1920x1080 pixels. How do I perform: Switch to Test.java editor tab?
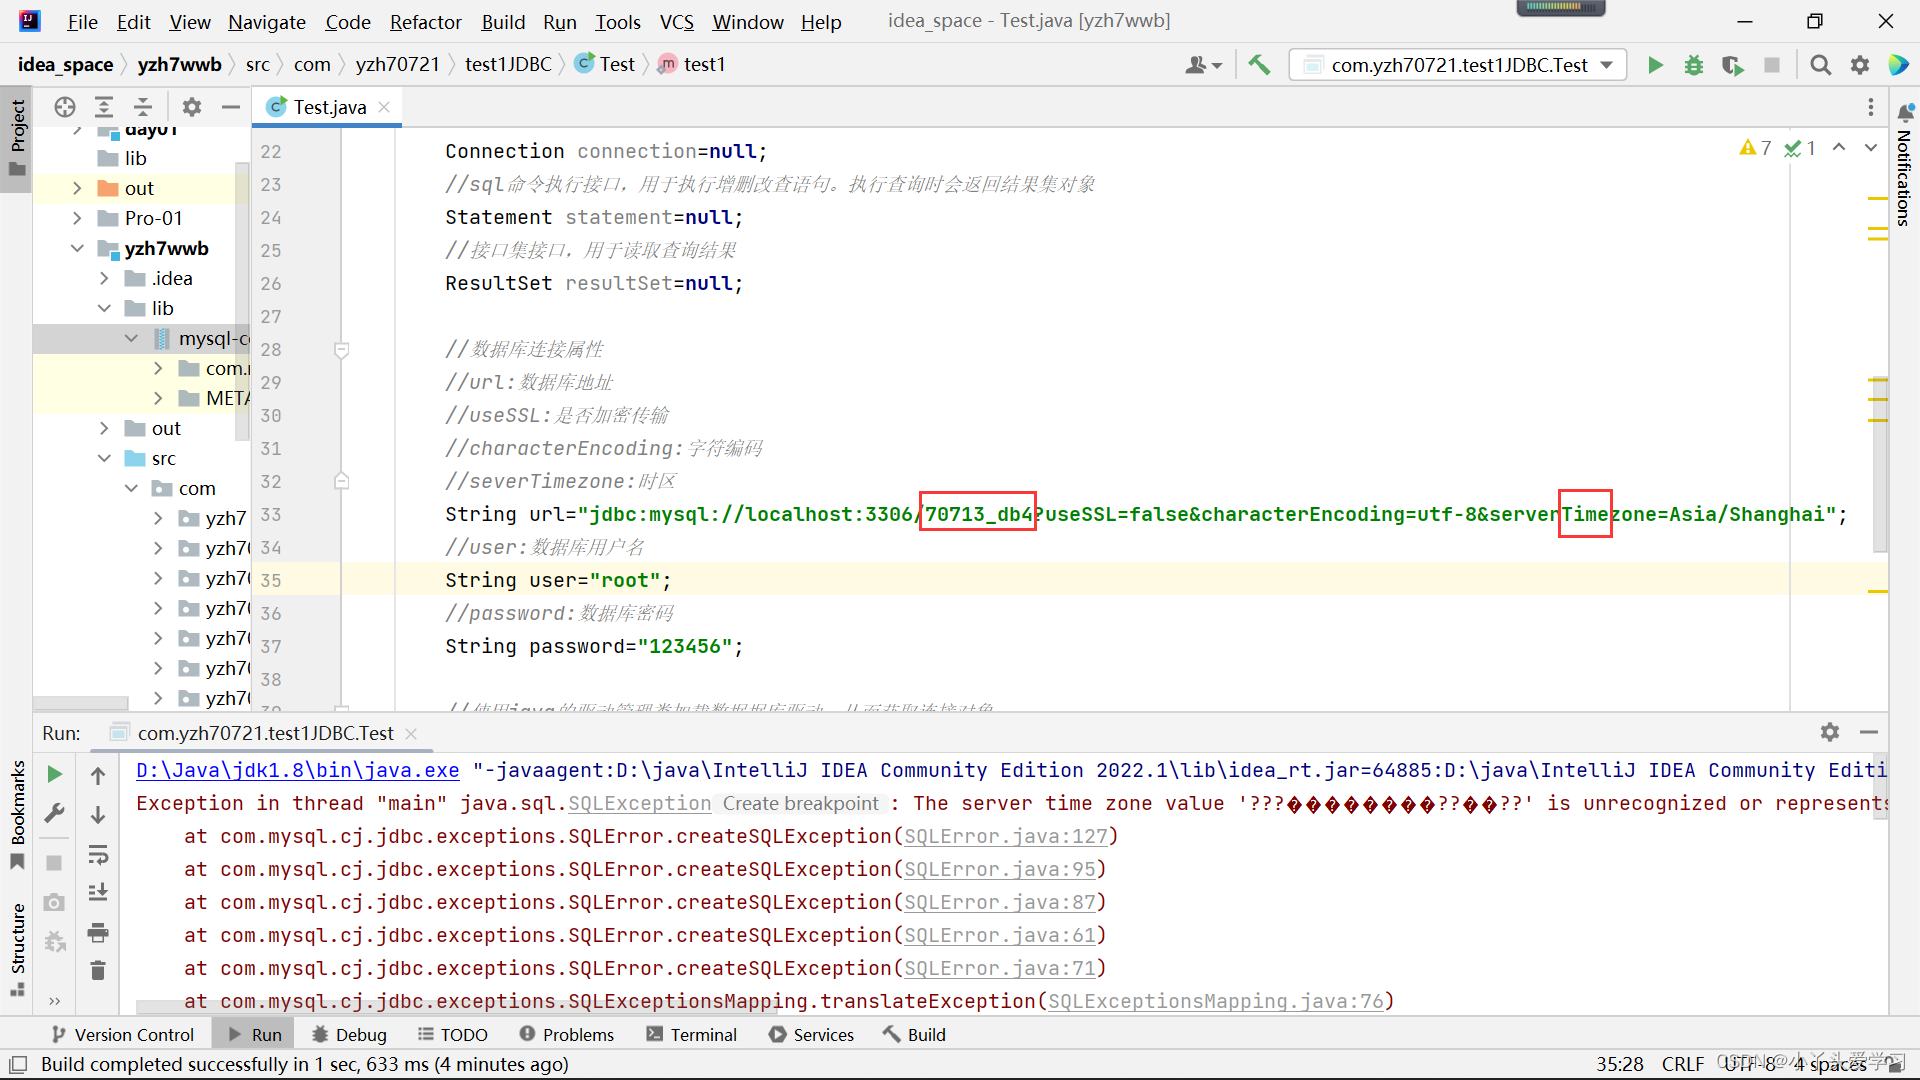click(x=329, y=107)
